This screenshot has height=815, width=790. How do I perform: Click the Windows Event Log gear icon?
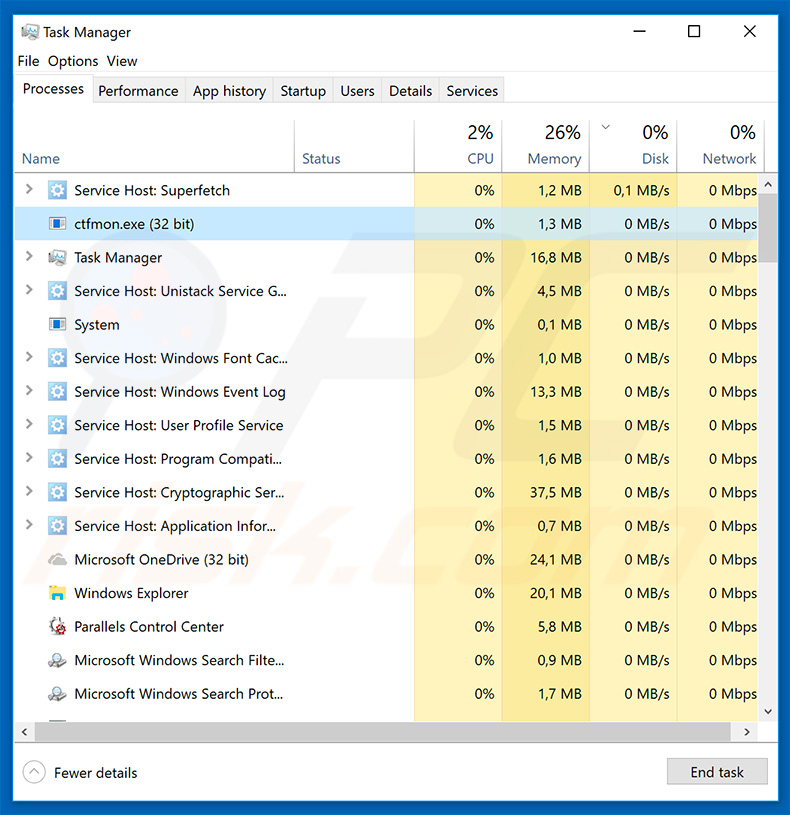[57, 391]
